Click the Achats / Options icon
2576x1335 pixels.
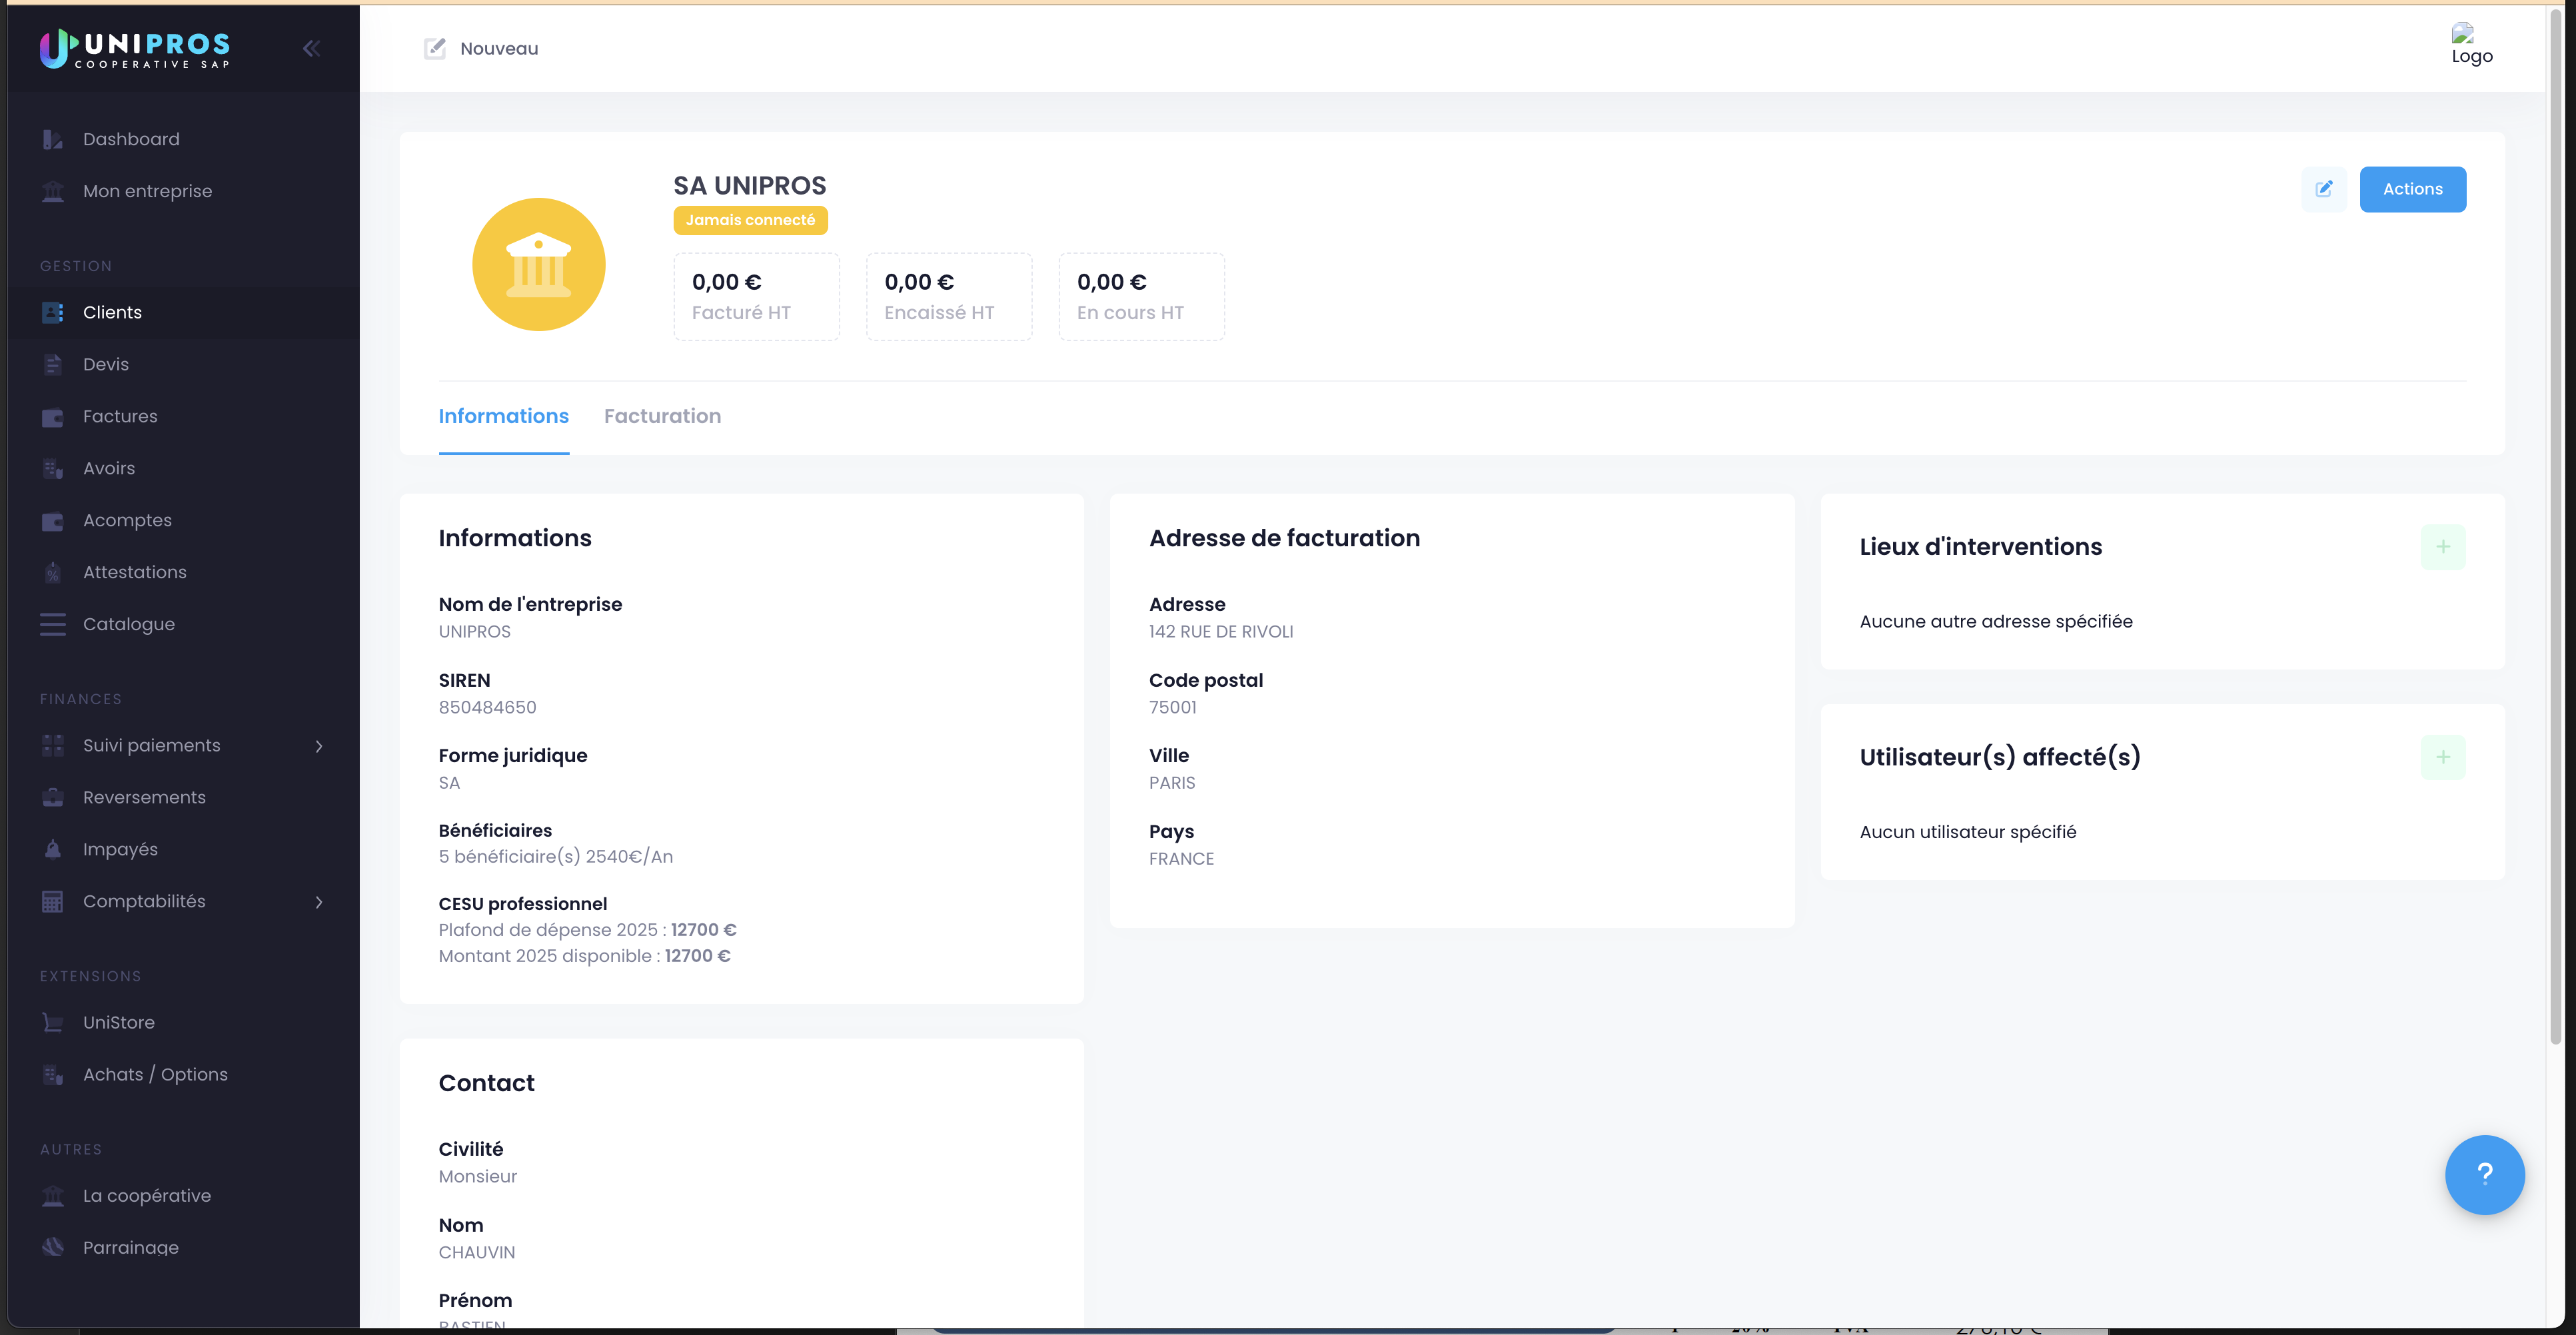[53, 1074]
